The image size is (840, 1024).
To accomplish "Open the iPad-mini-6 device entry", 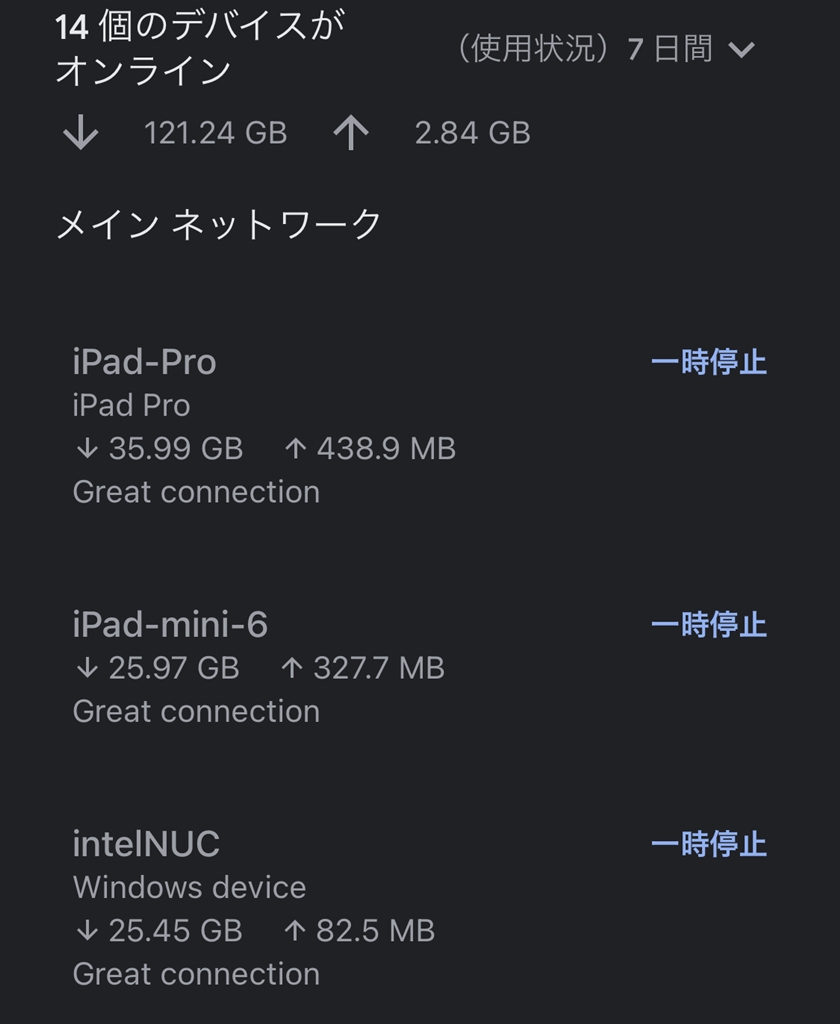I will pyautogui.click(x=170, y=625).
